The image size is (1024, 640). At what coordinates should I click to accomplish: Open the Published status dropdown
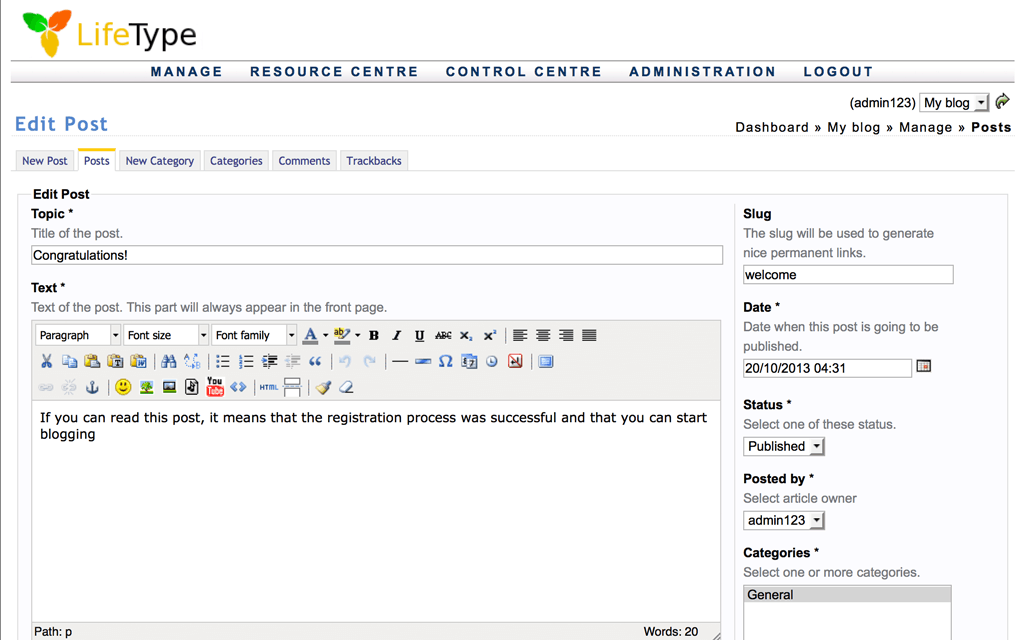[784, 447]
